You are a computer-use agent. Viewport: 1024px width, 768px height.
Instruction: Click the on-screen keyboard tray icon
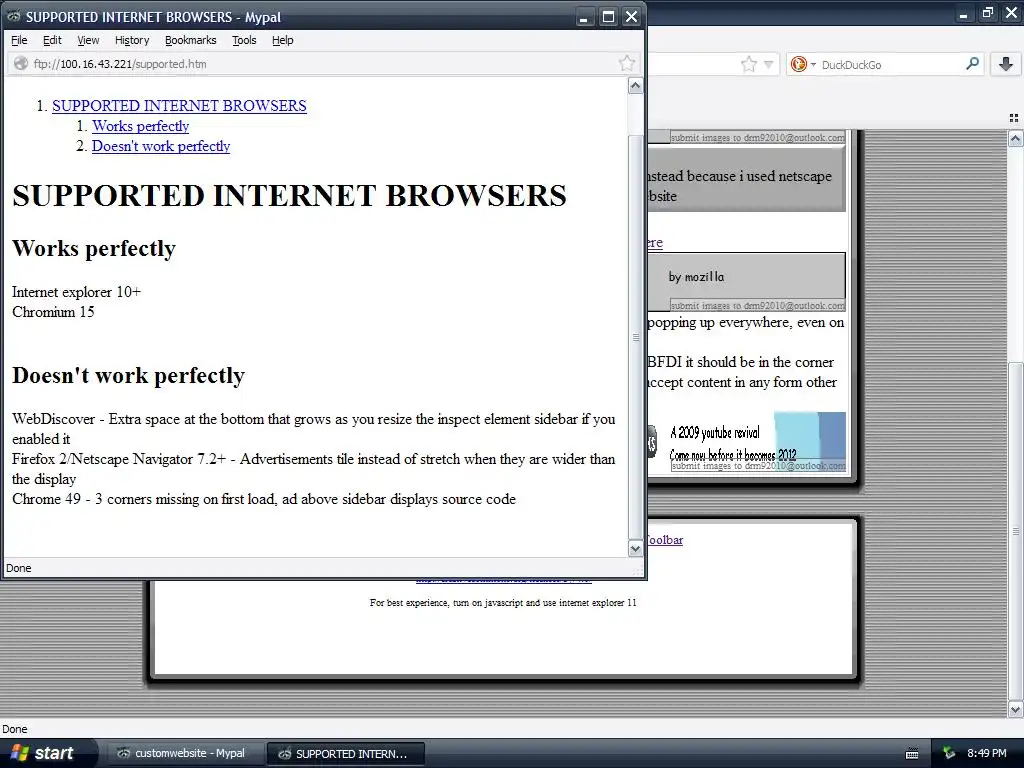click(x=912, y=754)
